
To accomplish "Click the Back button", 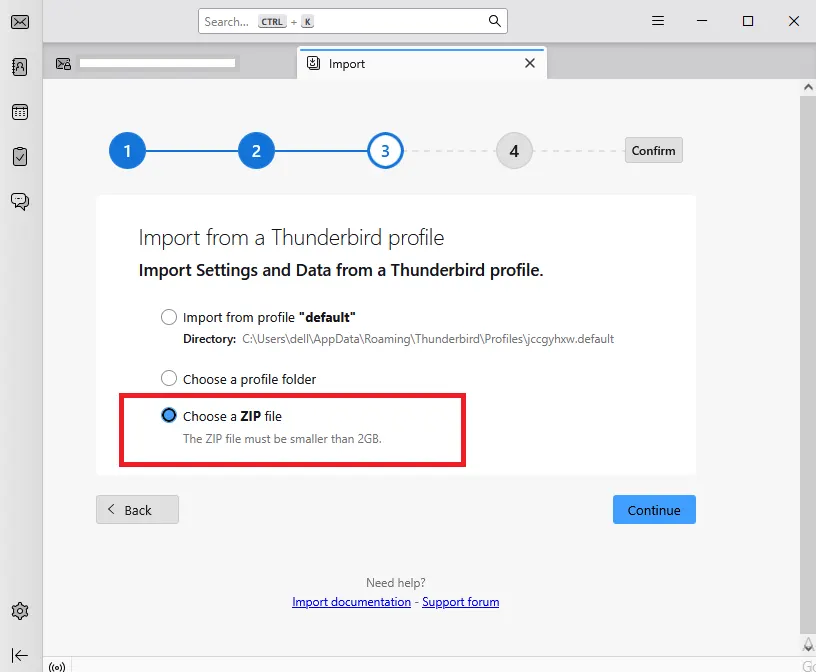I will (136, 509).
